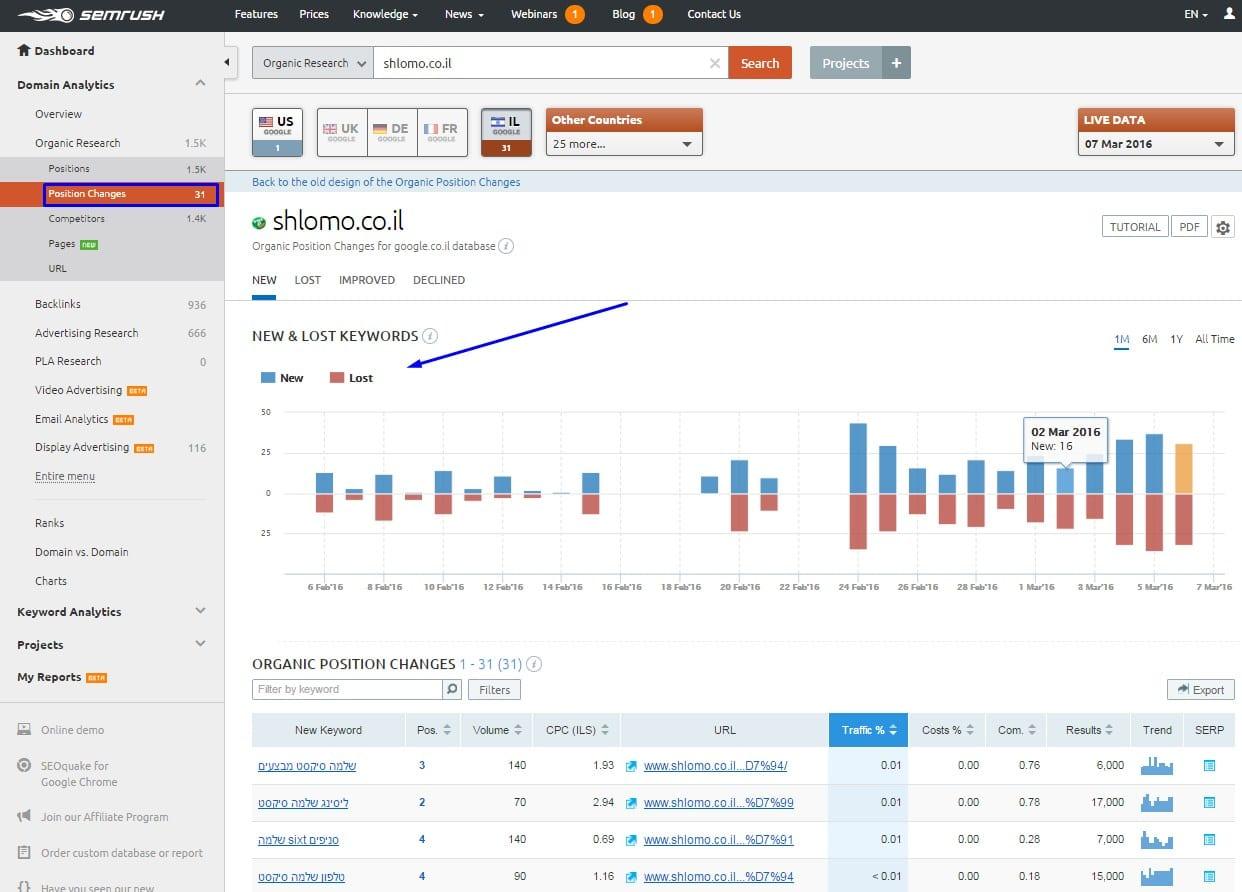1242x892 pixels.
Task: Sort table by Volume column
Action: [x=497, y=730]
